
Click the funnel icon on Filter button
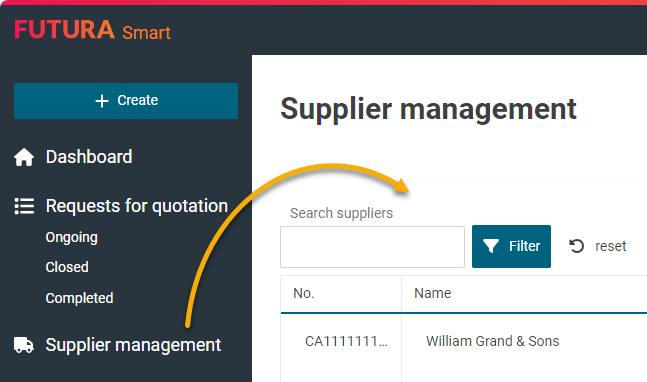click(x=491, y=246)
